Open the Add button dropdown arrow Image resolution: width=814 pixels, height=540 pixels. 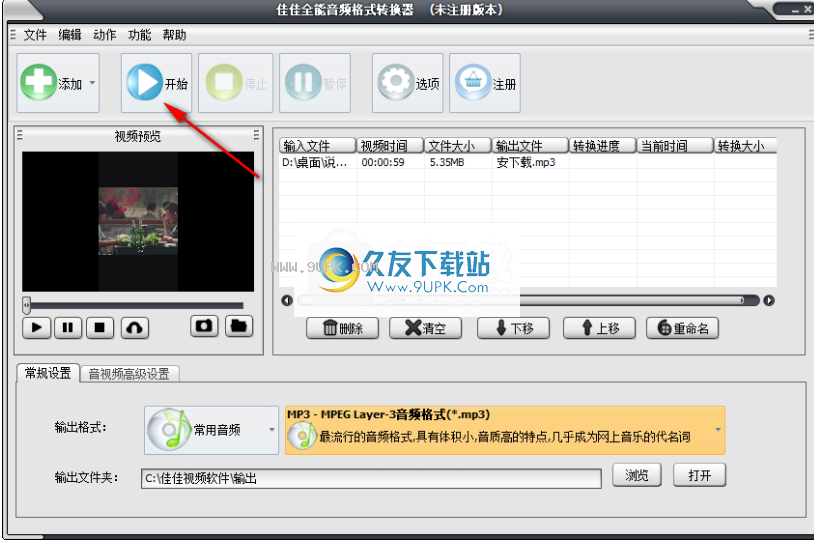point(92,83)
